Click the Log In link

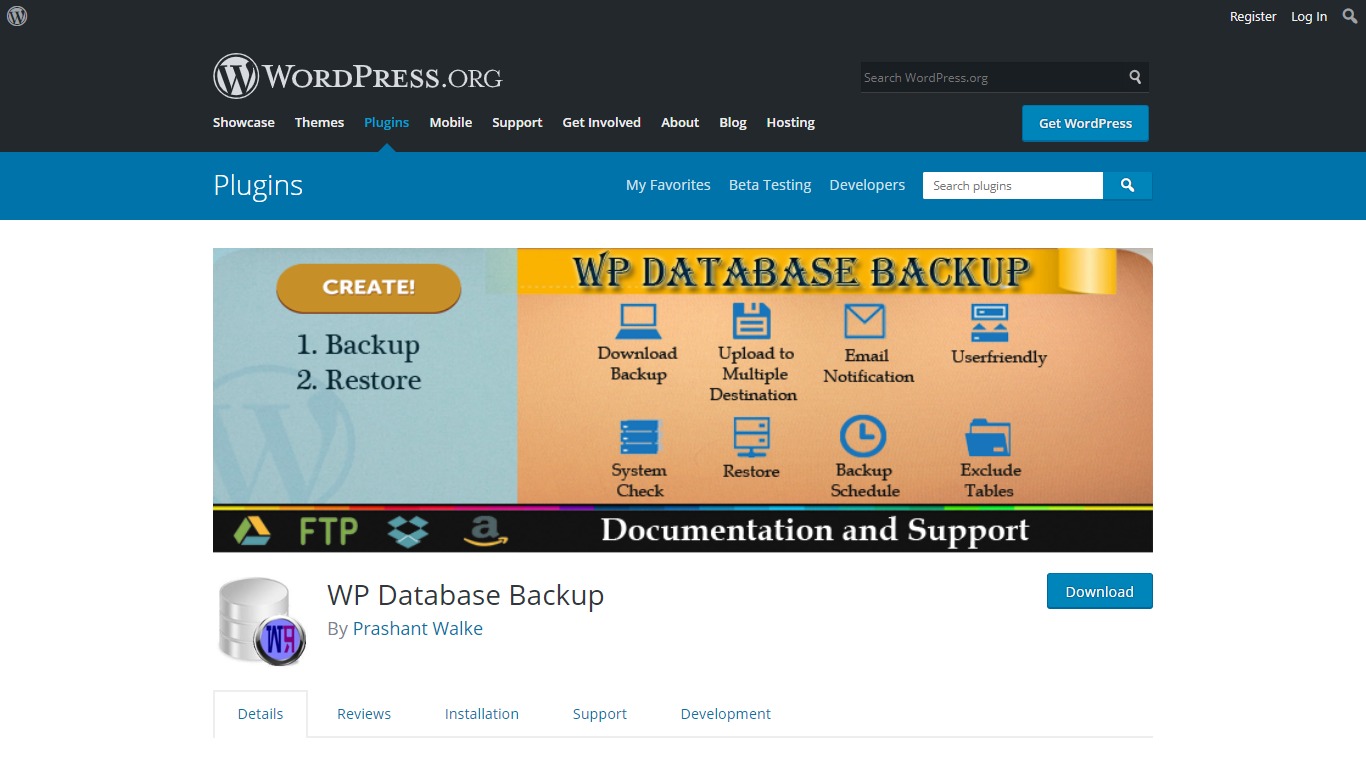[1309, 16]
